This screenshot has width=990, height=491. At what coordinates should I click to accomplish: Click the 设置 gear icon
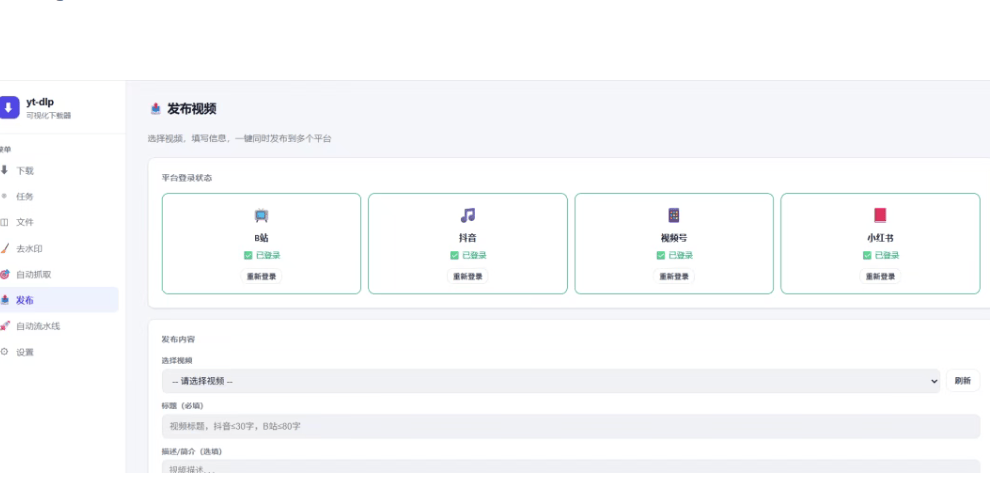click(4, 352)
